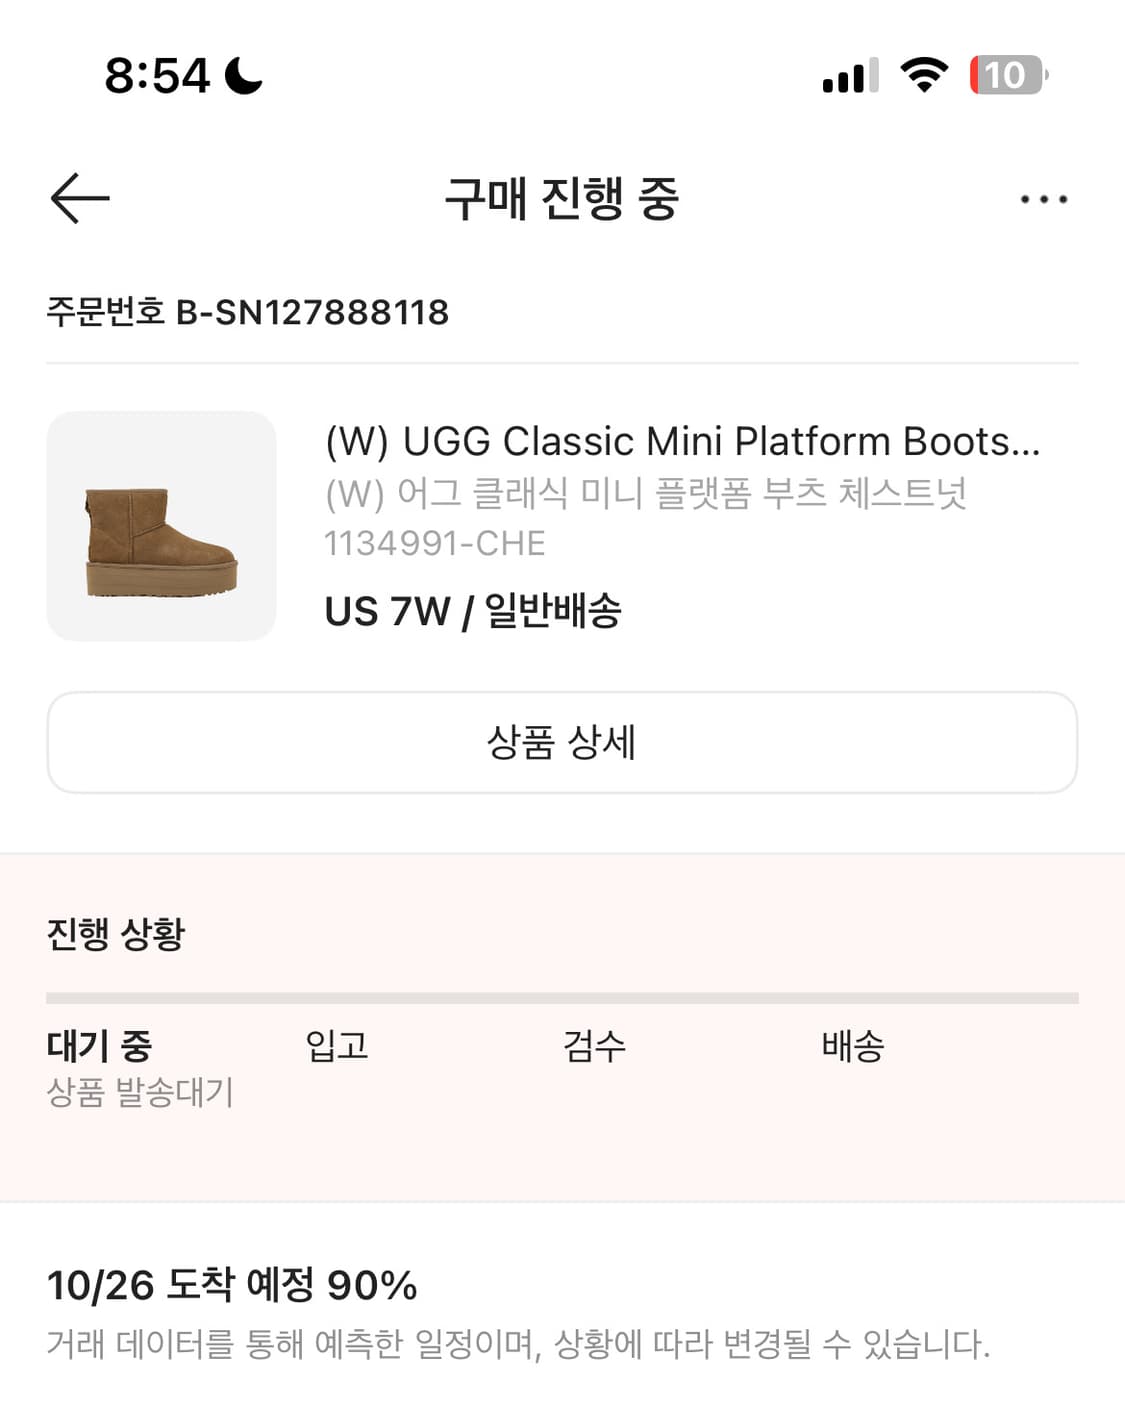Tap the battery indicator in status bar
Screen dimensions: 1125x1412
1007,76
